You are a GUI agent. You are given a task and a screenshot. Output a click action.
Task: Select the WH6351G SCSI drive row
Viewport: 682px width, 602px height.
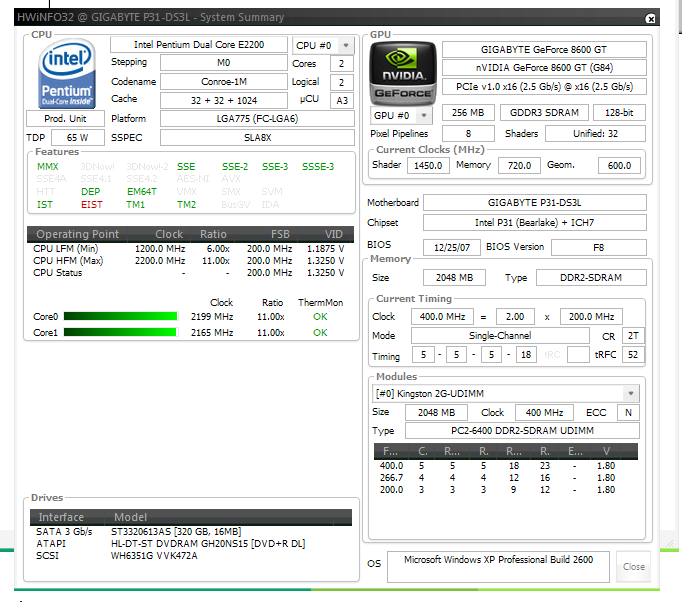[x=191, y=556]
